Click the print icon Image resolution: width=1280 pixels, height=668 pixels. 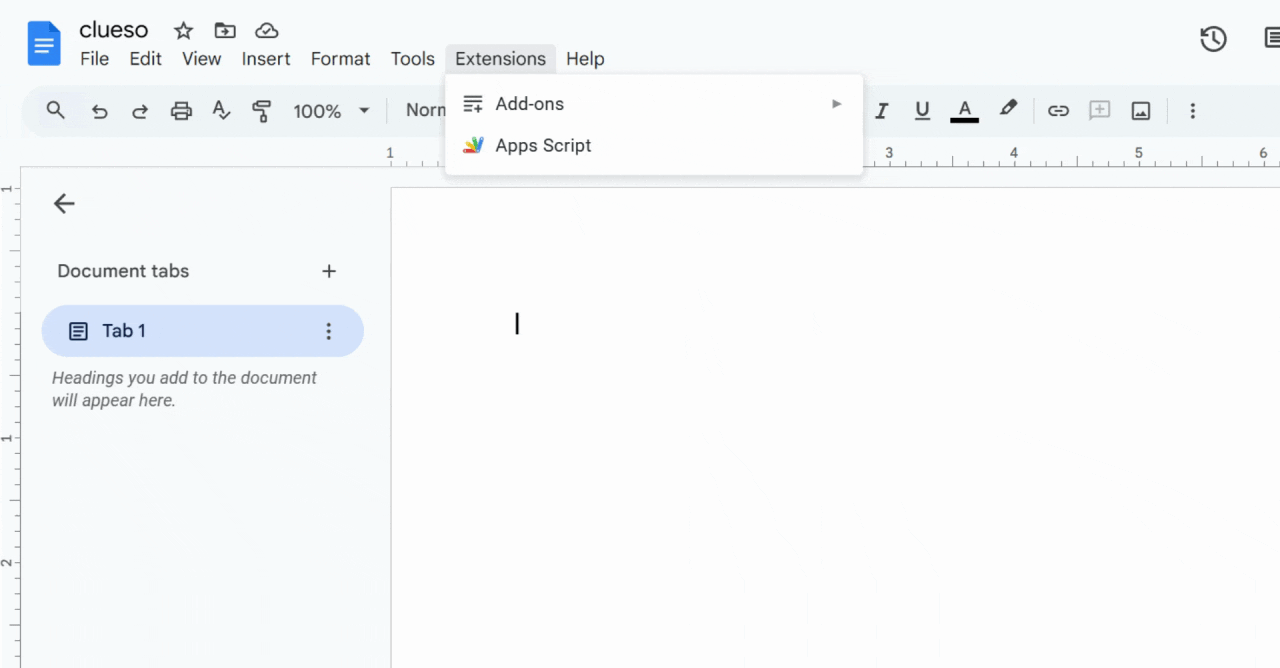point(181,111)
